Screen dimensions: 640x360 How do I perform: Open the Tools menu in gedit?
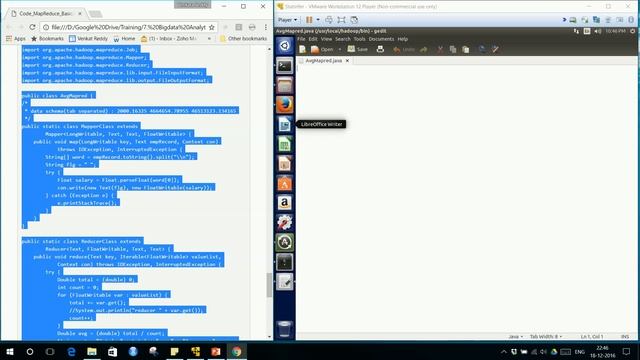(x=360, y=39)
